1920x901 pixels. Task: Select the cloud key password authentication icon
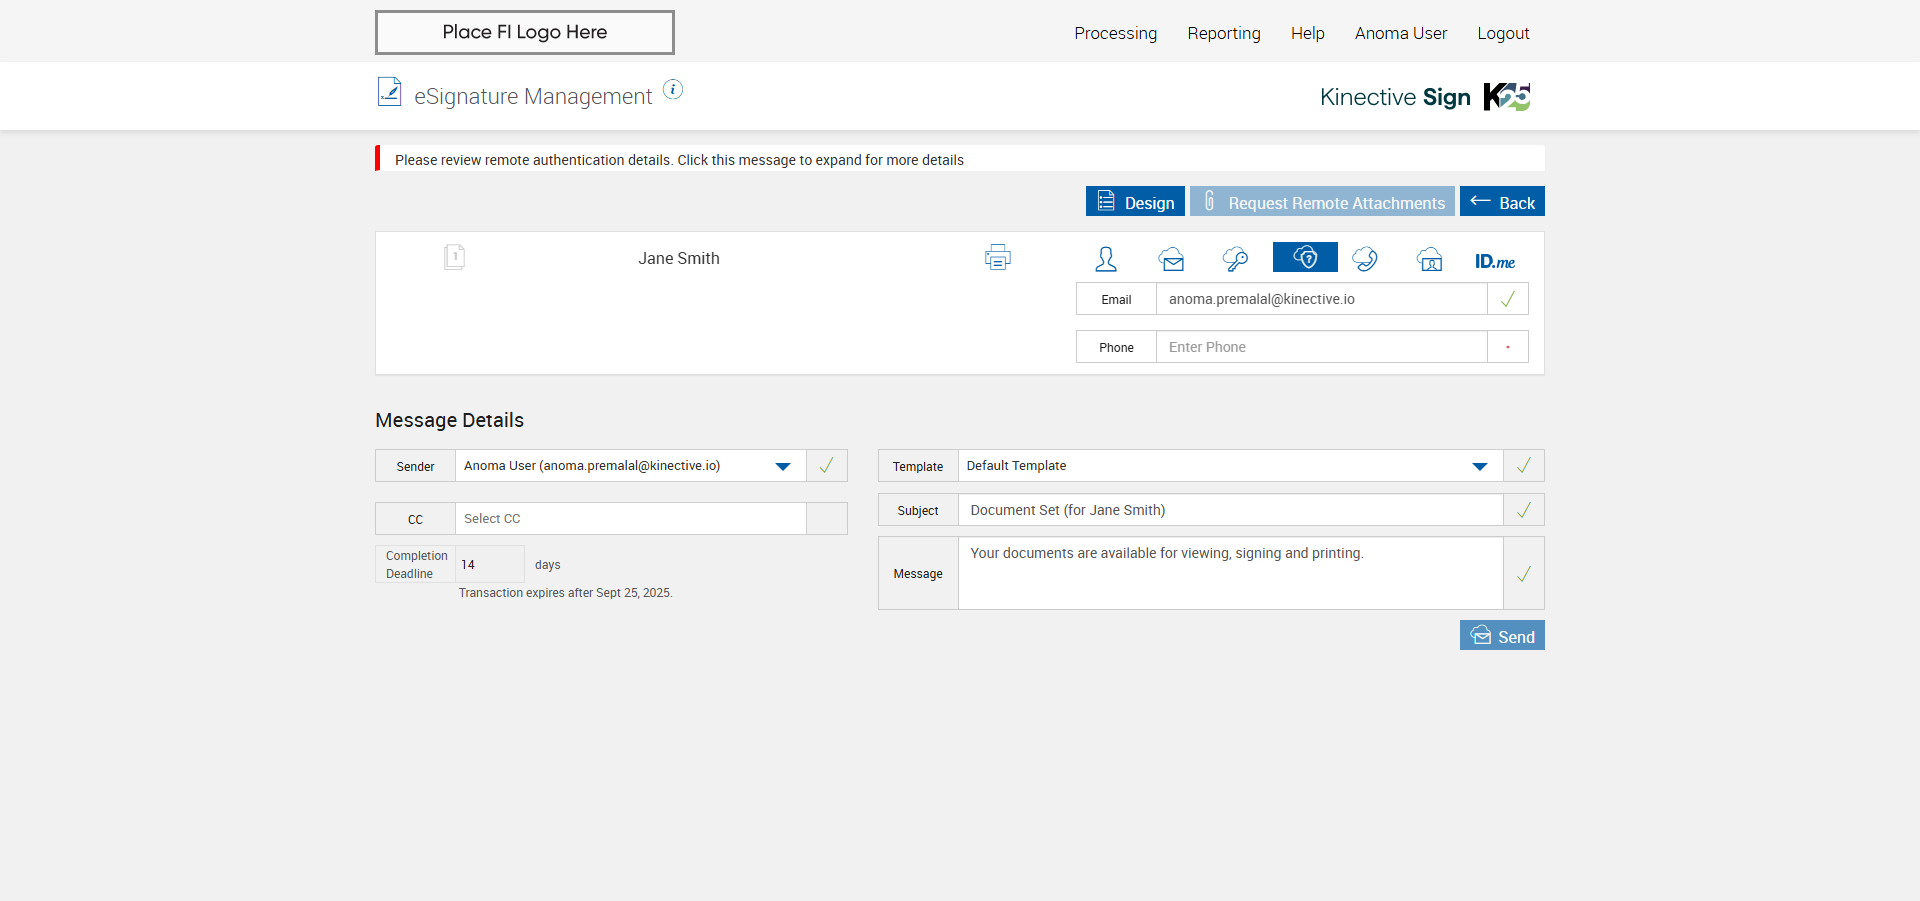click(x=1235, y=260)
